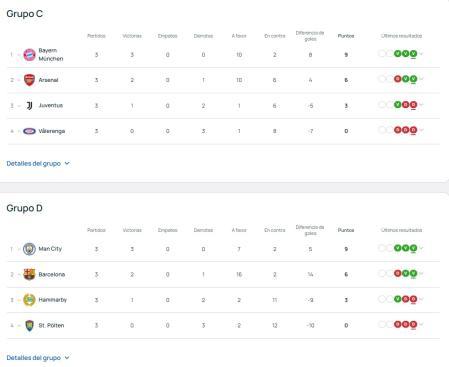This screenshot has height=367, width=449.
Task: Click St. Pölten's goal difference -10
Action: 310,325
